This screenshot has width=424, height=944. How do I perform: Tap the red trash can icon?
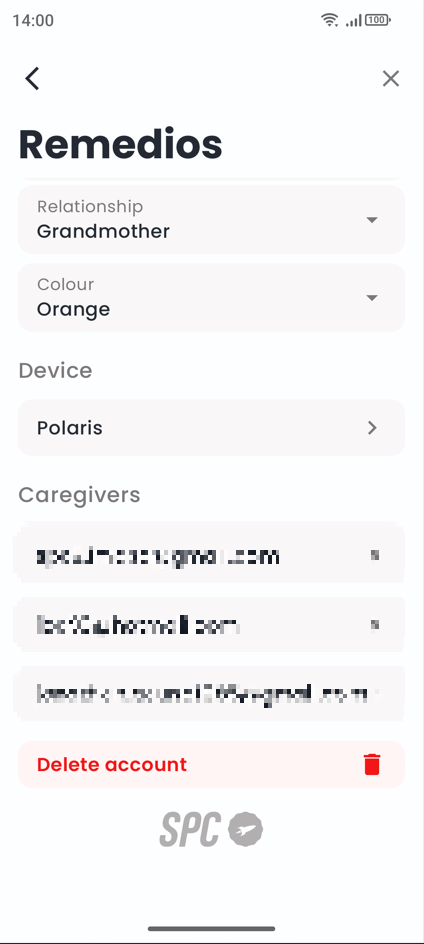[372, 764]
